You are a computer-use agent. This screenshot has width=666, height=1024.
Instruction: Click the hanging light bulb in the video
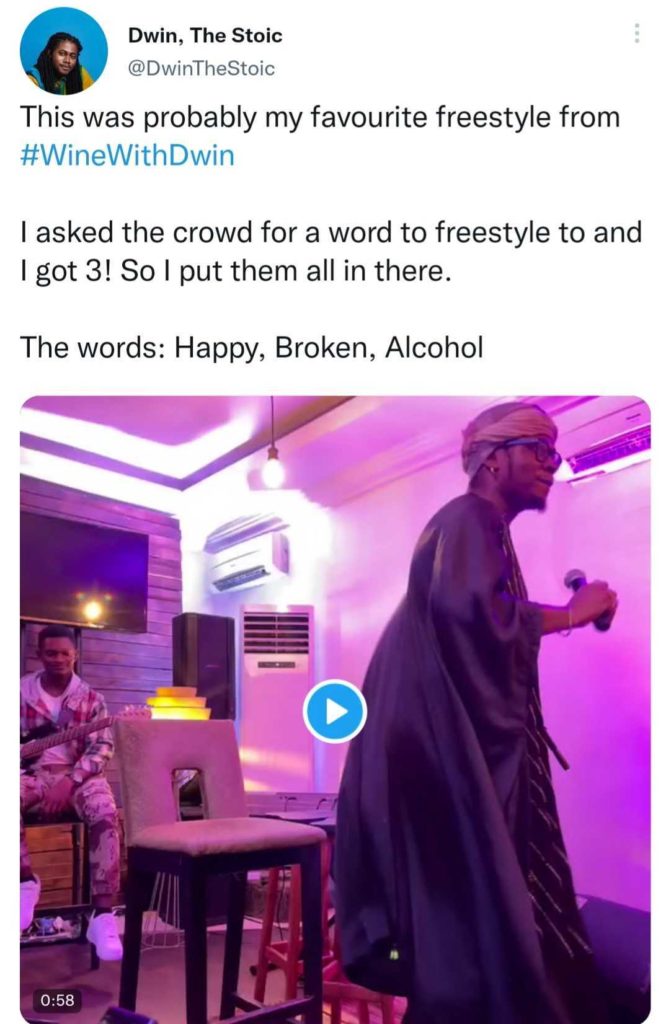click(x=272, y=470)
